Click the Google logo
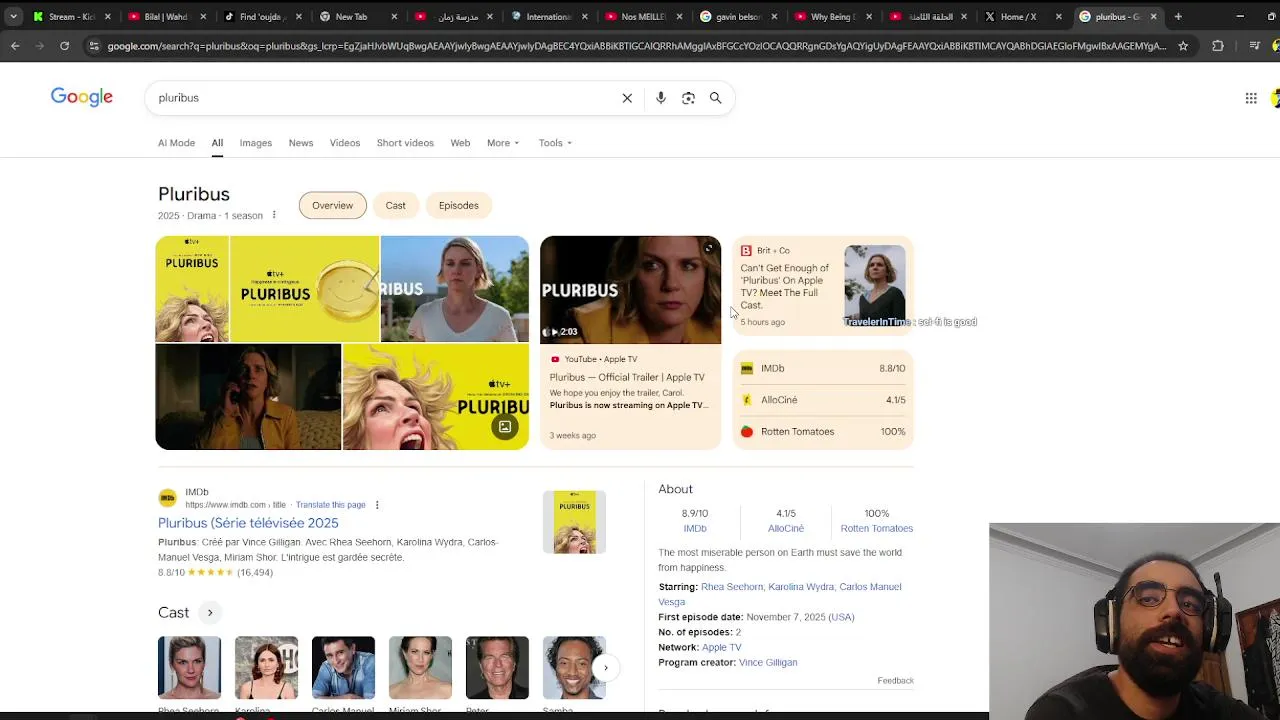 [82, 97]
